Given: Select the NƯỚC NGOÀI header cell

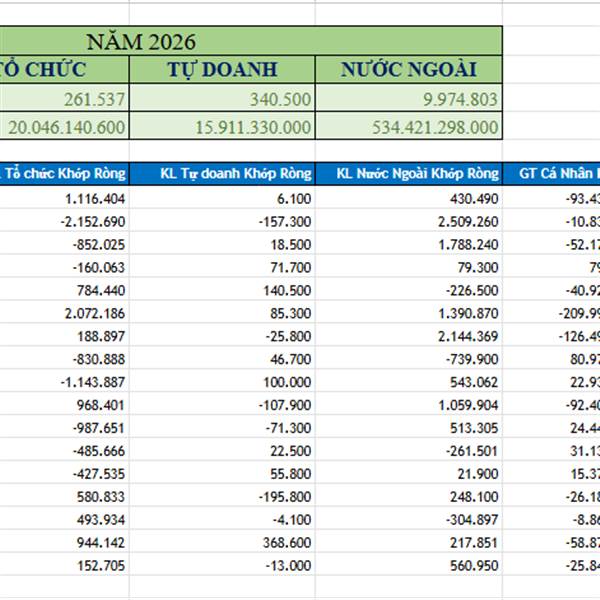Looking at the screenshot, I should click(x=409, y=69).
